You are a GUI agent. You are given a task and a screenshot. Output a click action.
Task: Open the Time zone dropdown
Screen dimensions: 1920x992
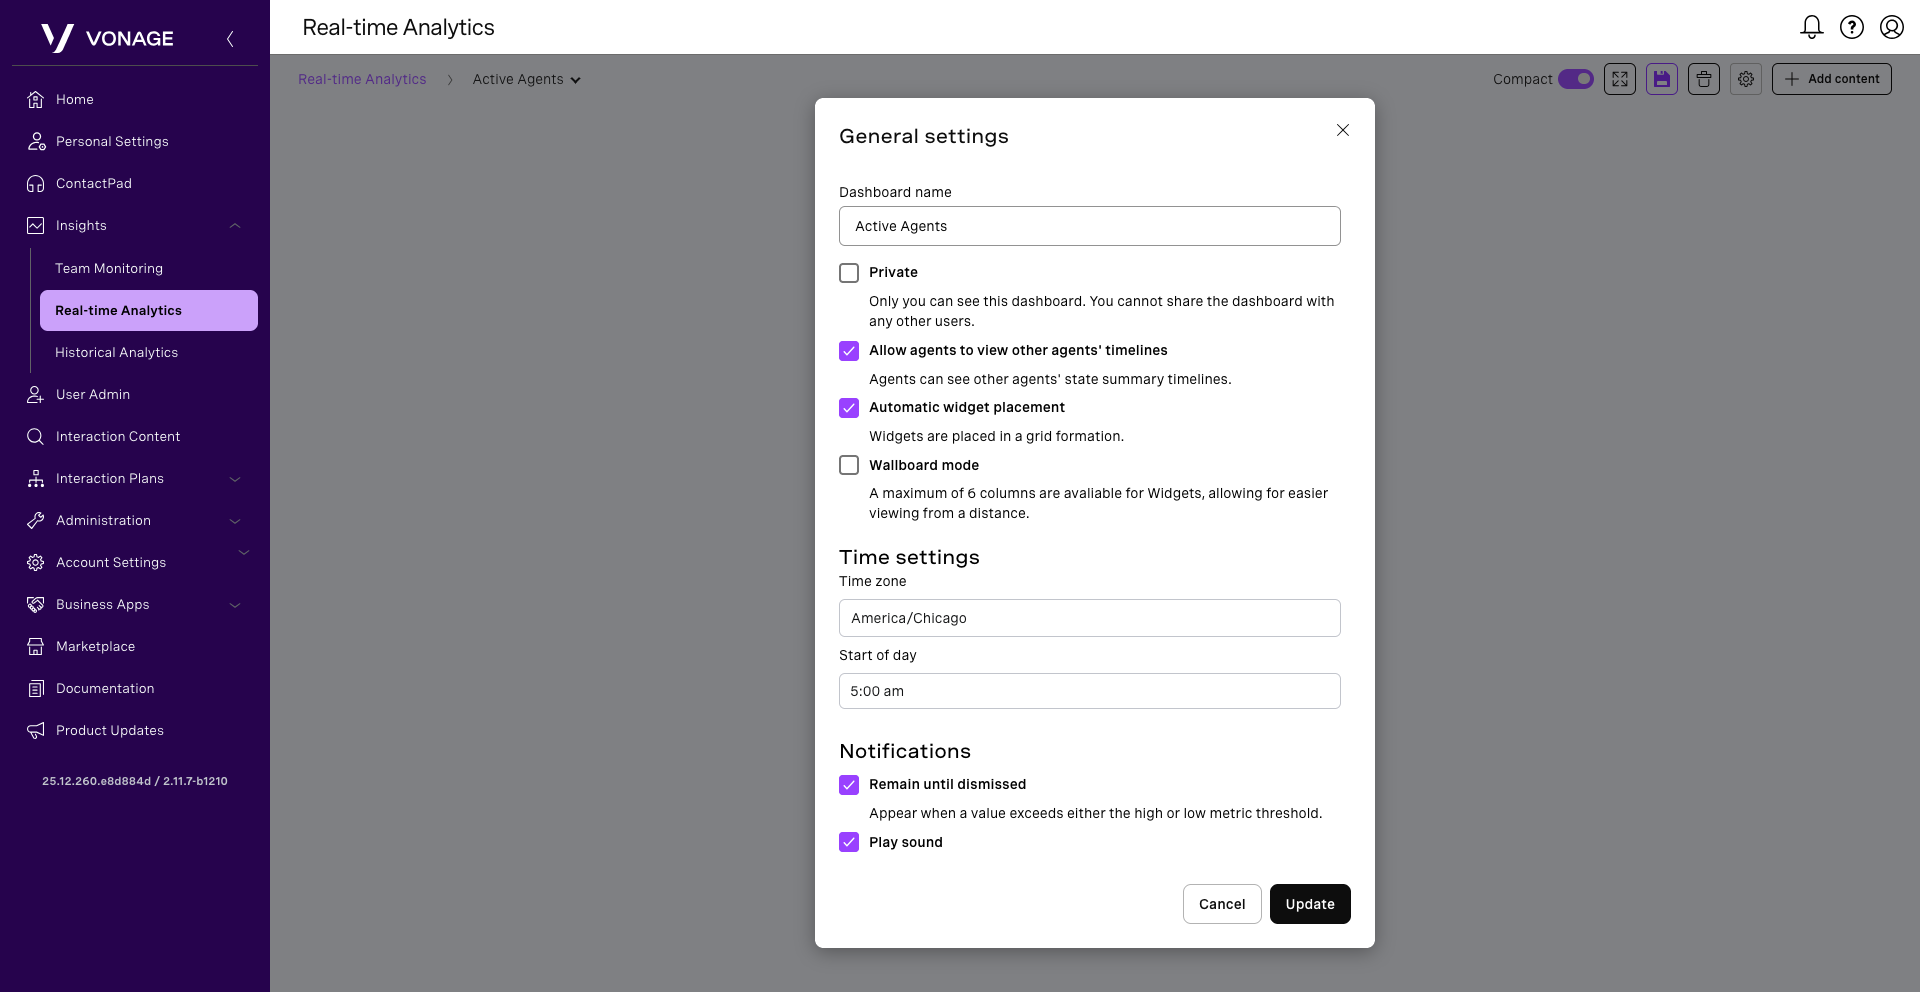click(x=1089, y=618)
